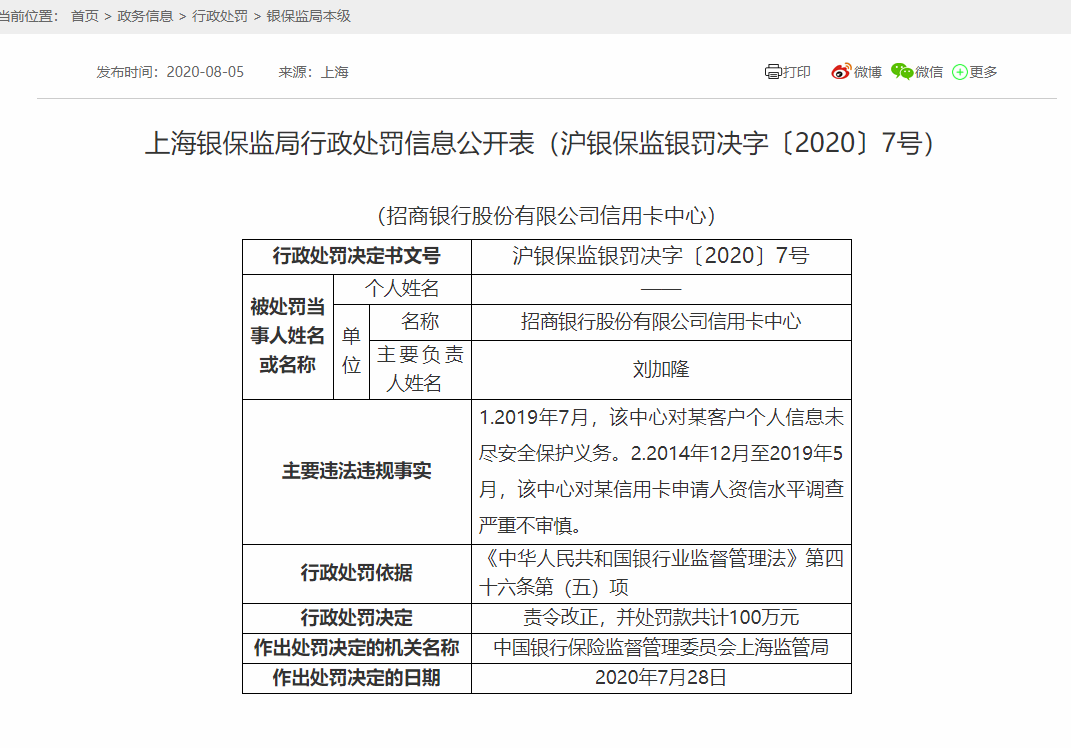The height and width of the screenshot is (748, 1071).
Task: Click the name 刘加隆
Action: pos(661,370)
